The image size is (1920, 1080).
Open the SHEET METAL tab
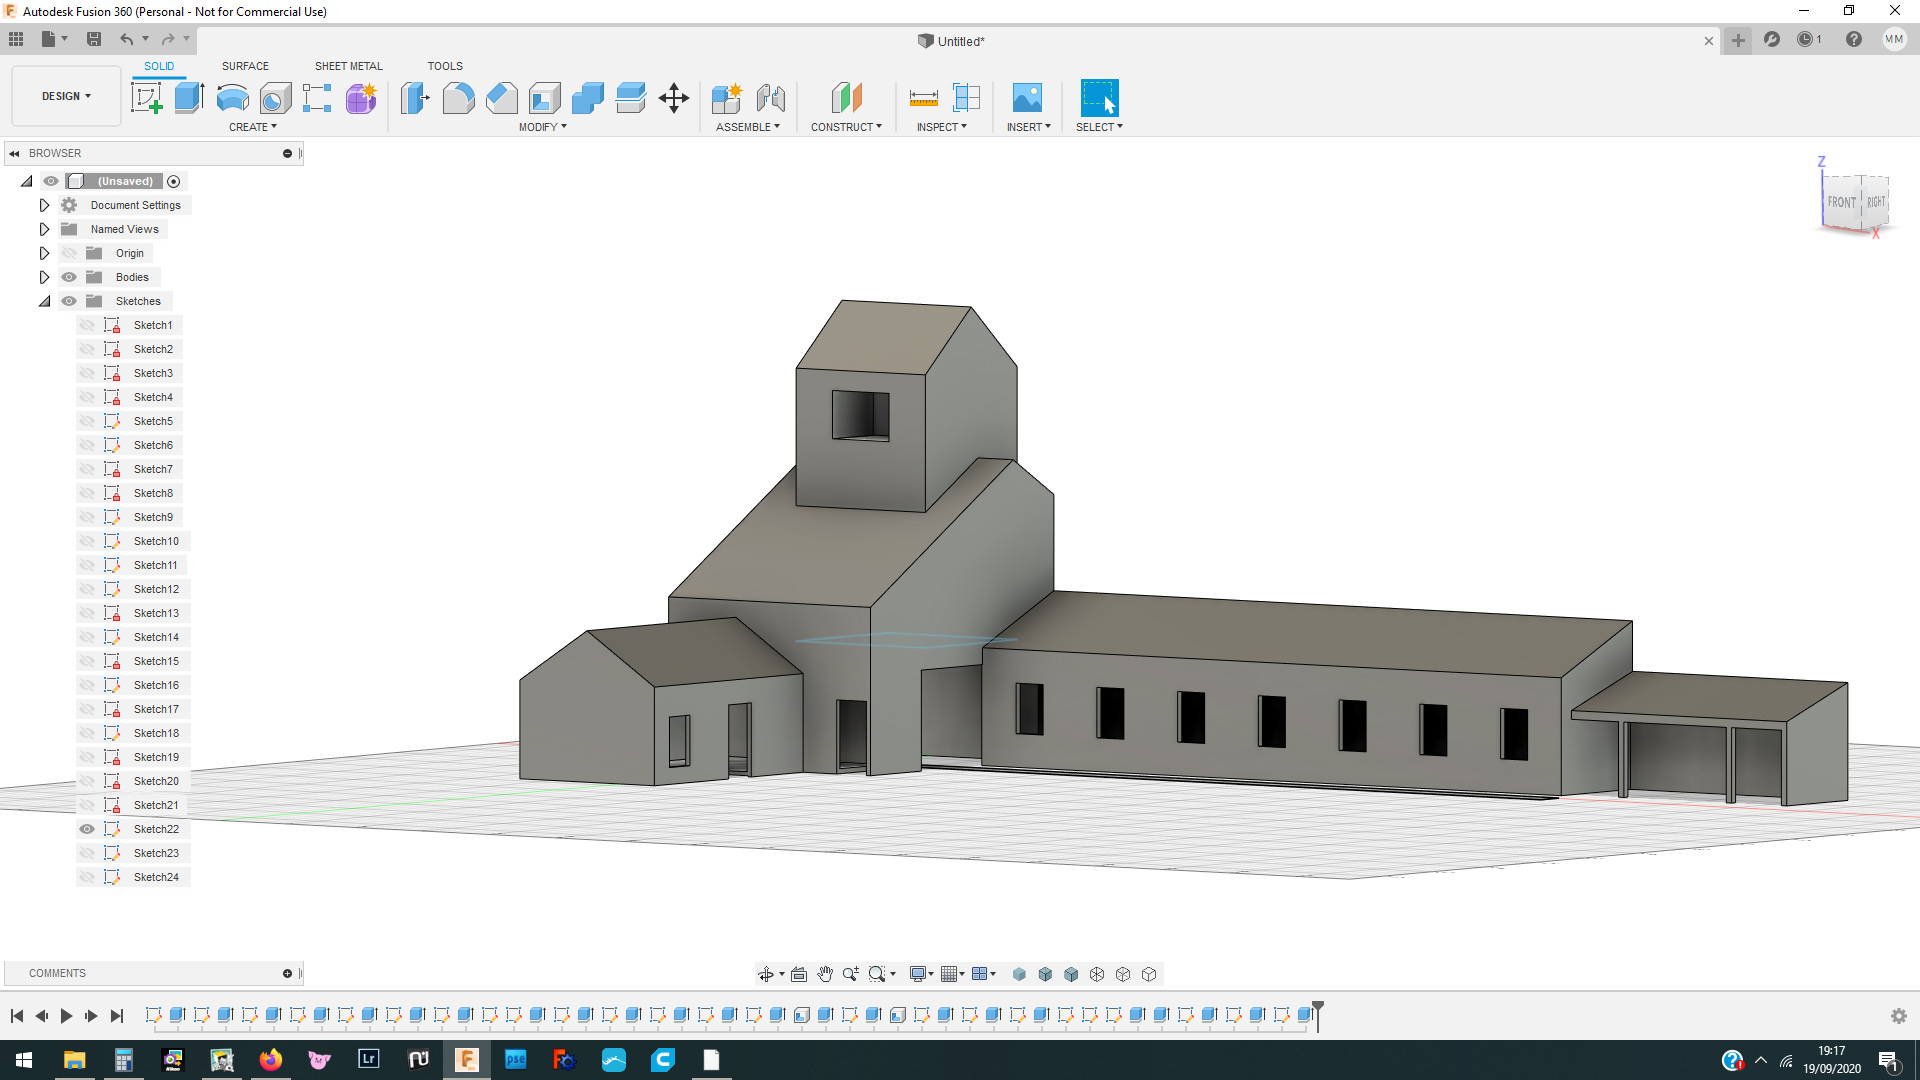[348, 66]
